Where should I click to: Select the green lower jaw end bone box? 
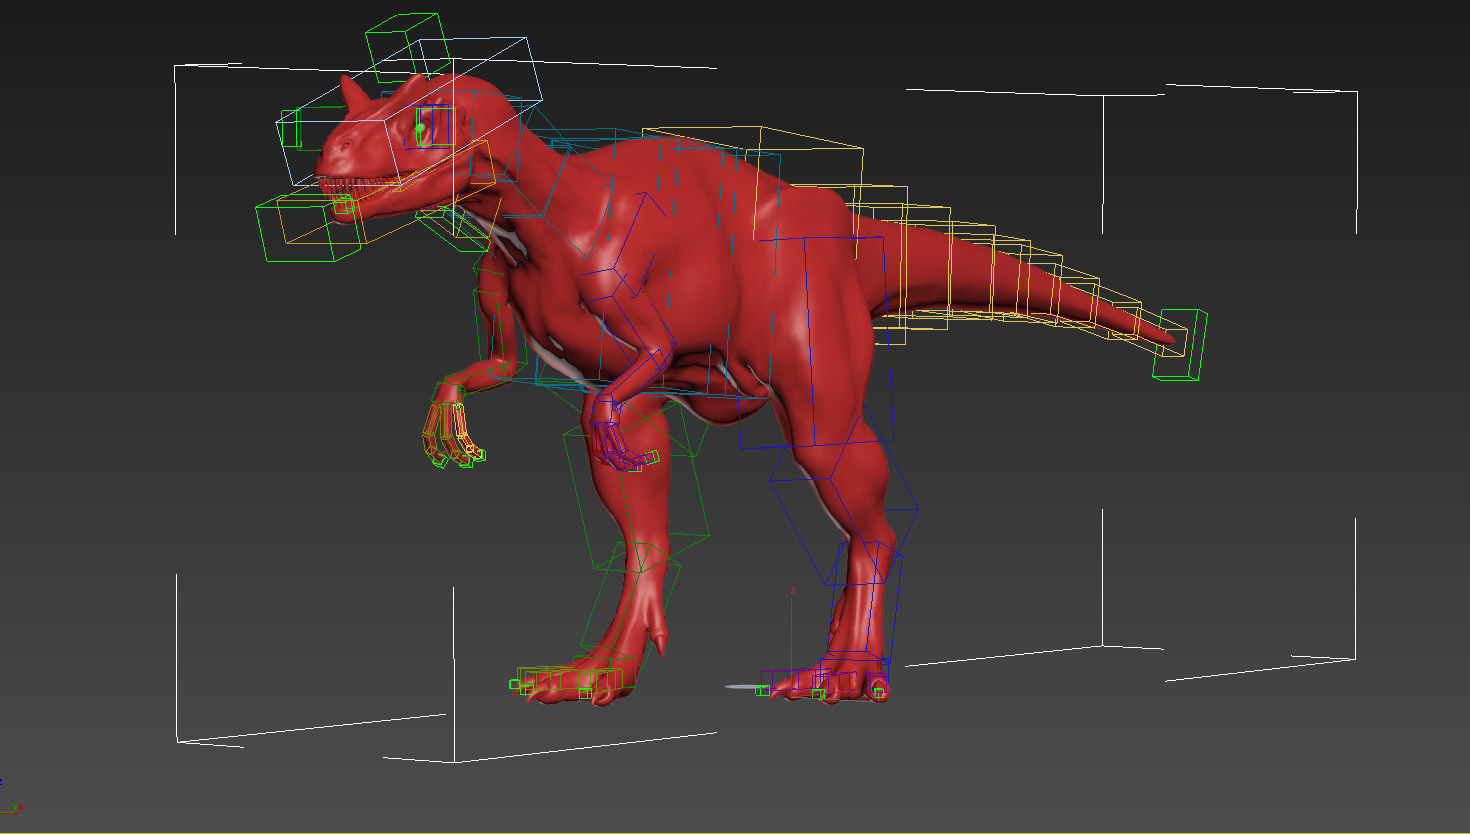point(308,228)
